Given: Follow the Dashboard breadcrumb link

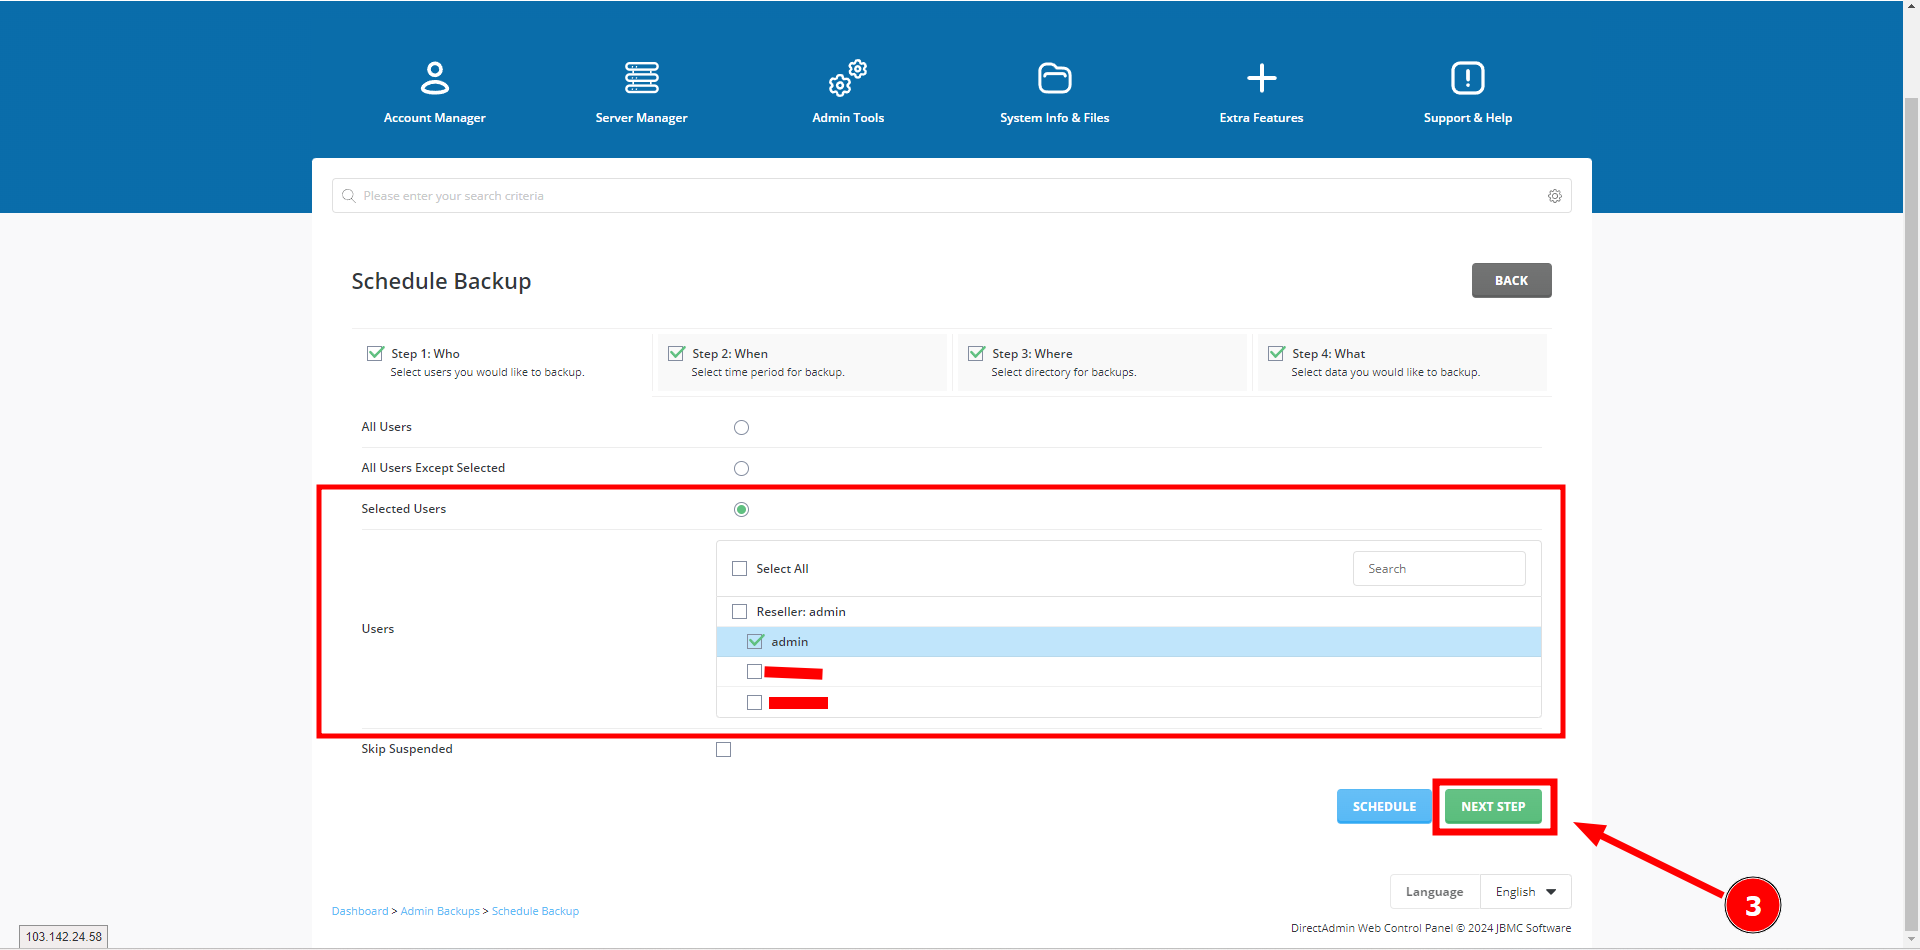Looking at the screenshot, I should tap(360, 911).
